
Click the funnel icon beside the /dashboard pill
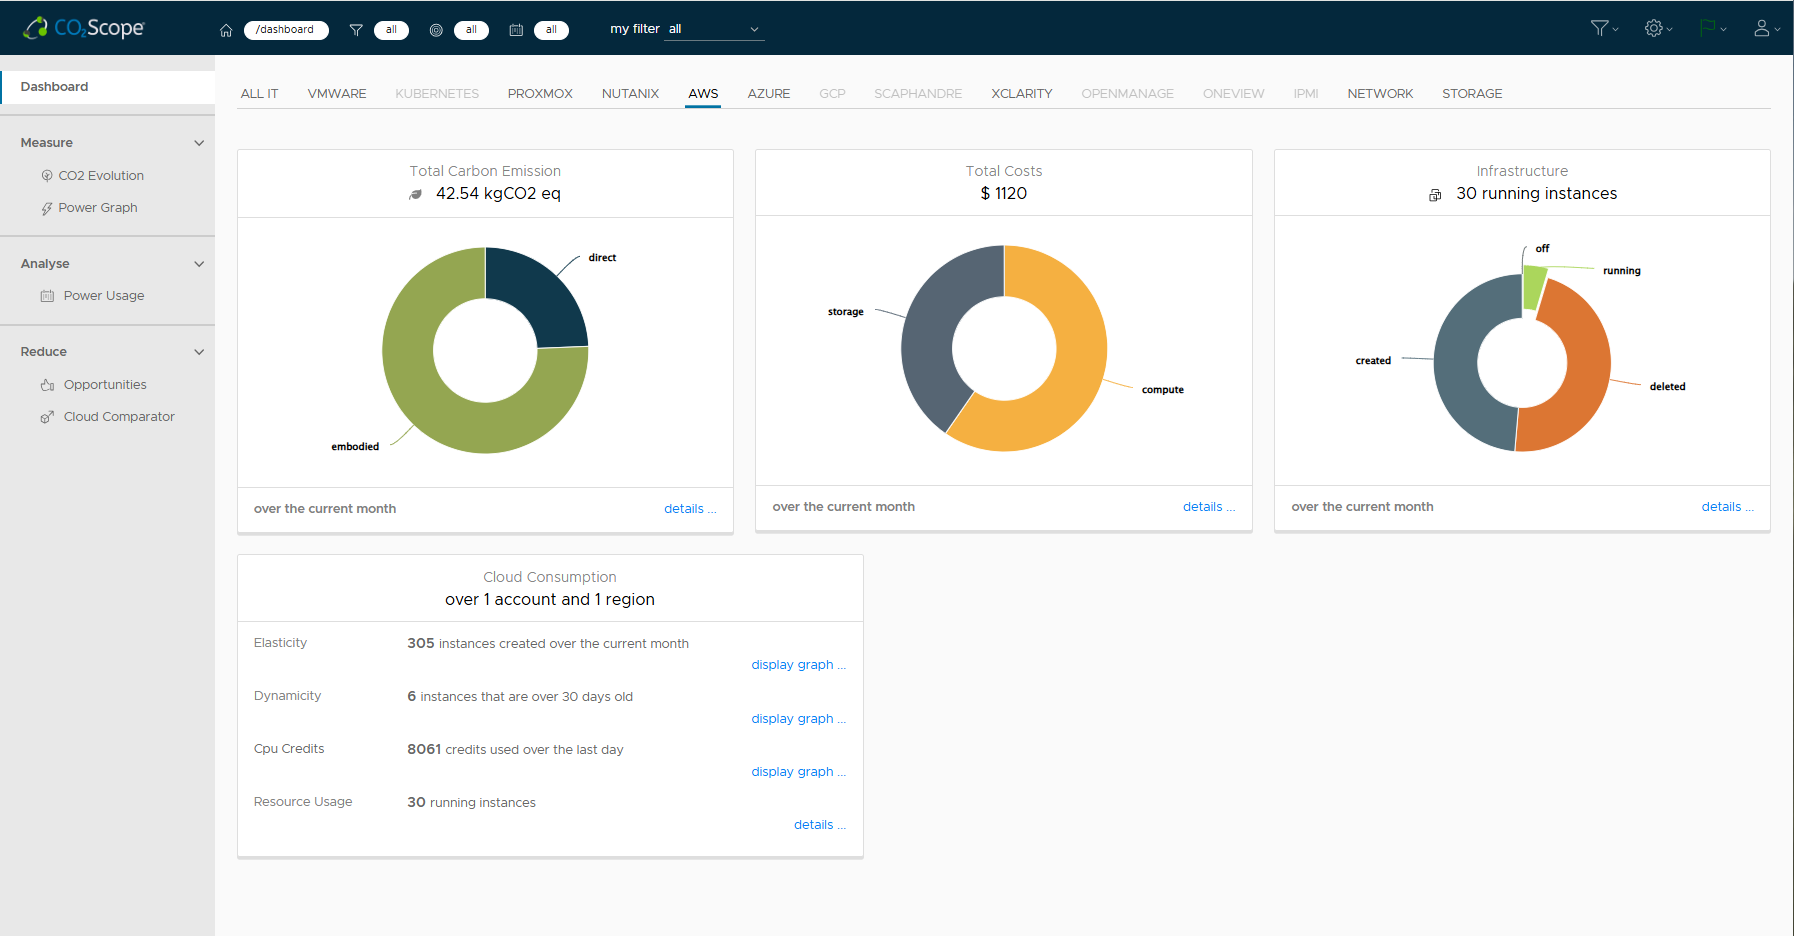click(356, 30)
